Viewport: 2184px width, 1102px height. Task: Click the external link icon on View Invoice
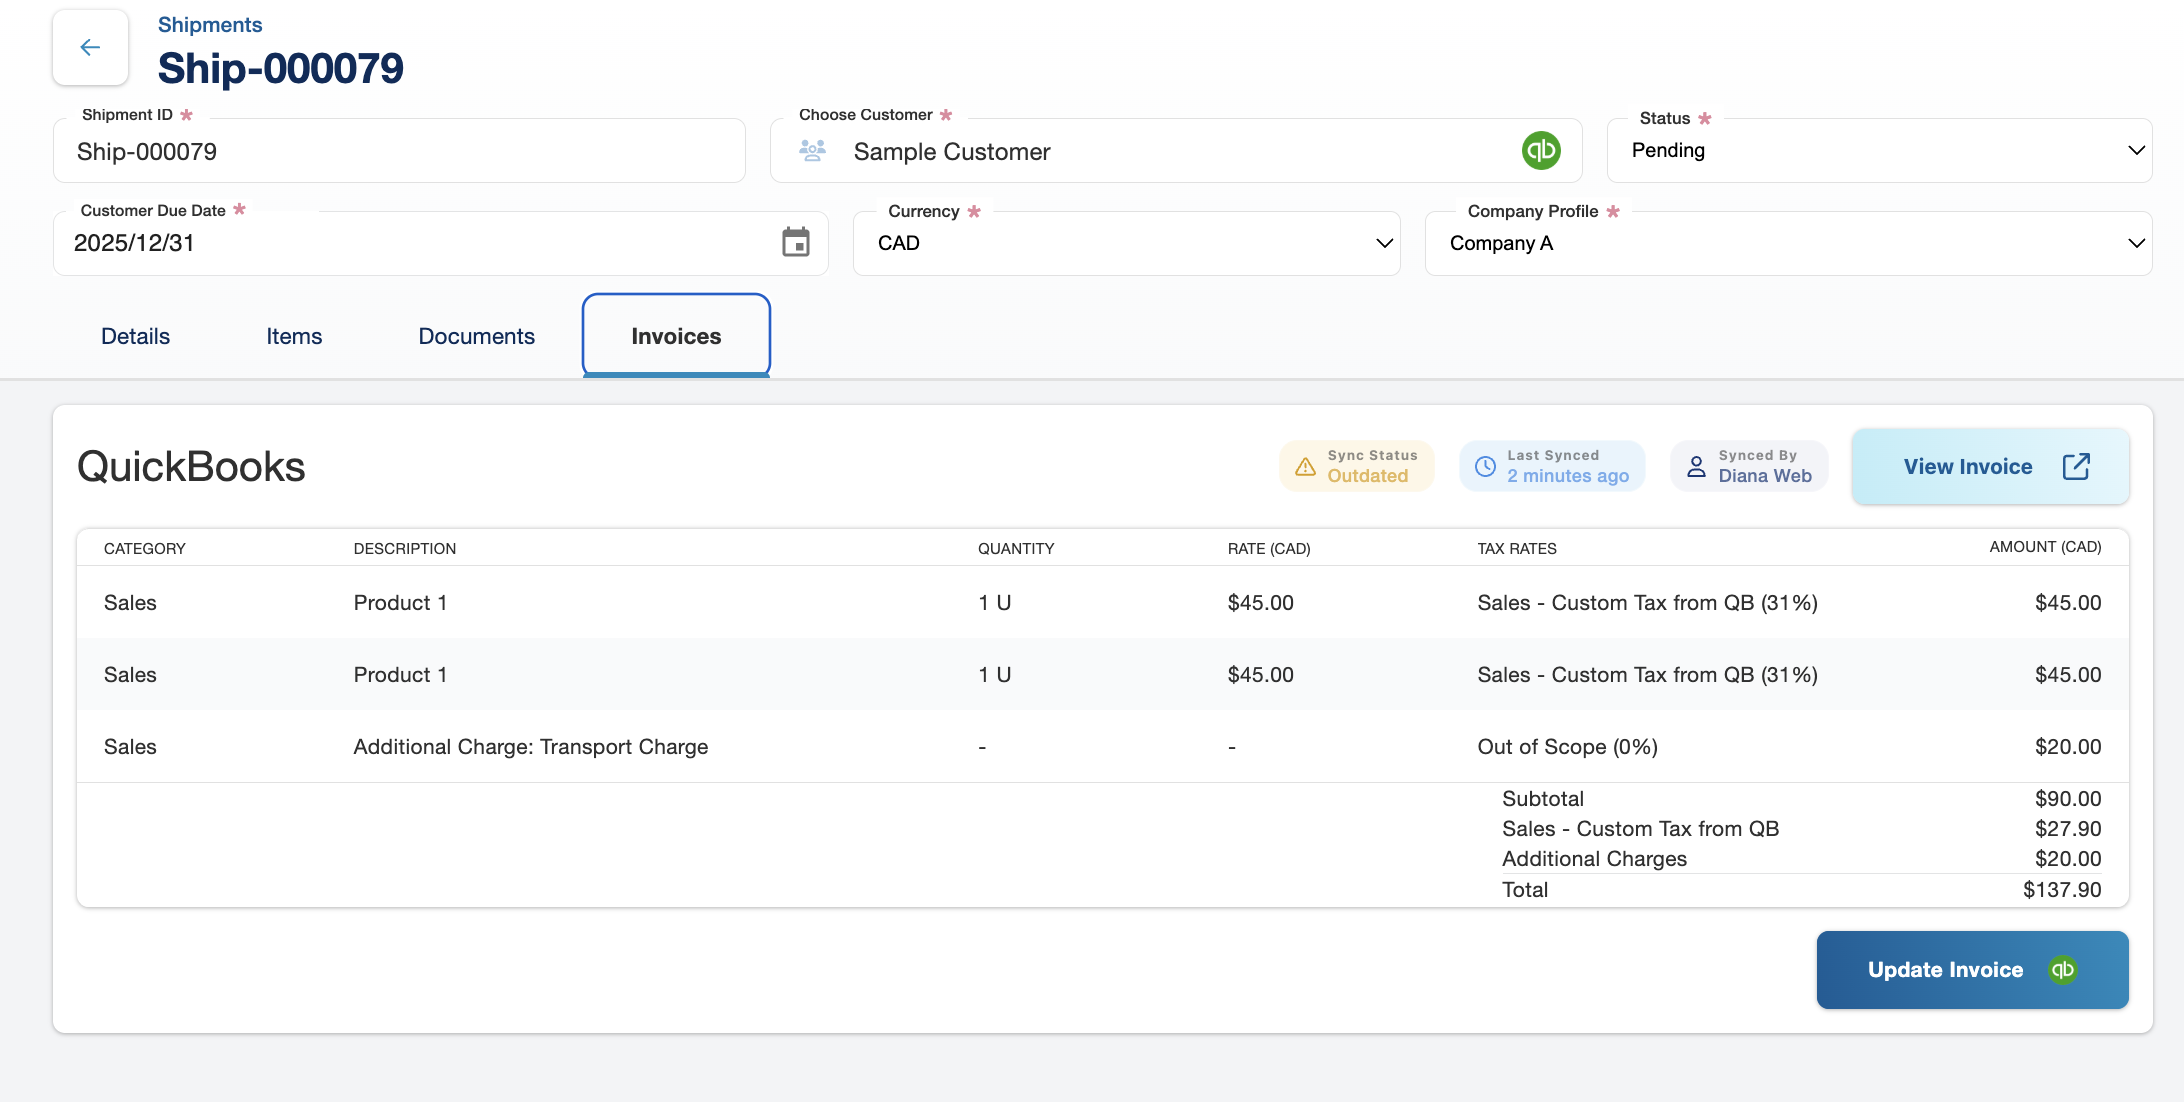click(2076, 467)
